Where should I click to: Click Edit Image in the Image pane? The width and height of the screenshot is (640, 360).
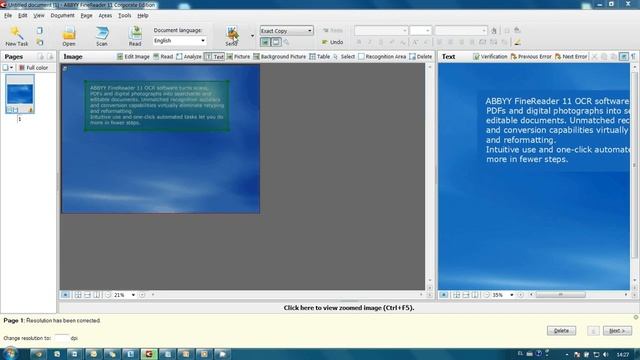(x=133, y=57)
